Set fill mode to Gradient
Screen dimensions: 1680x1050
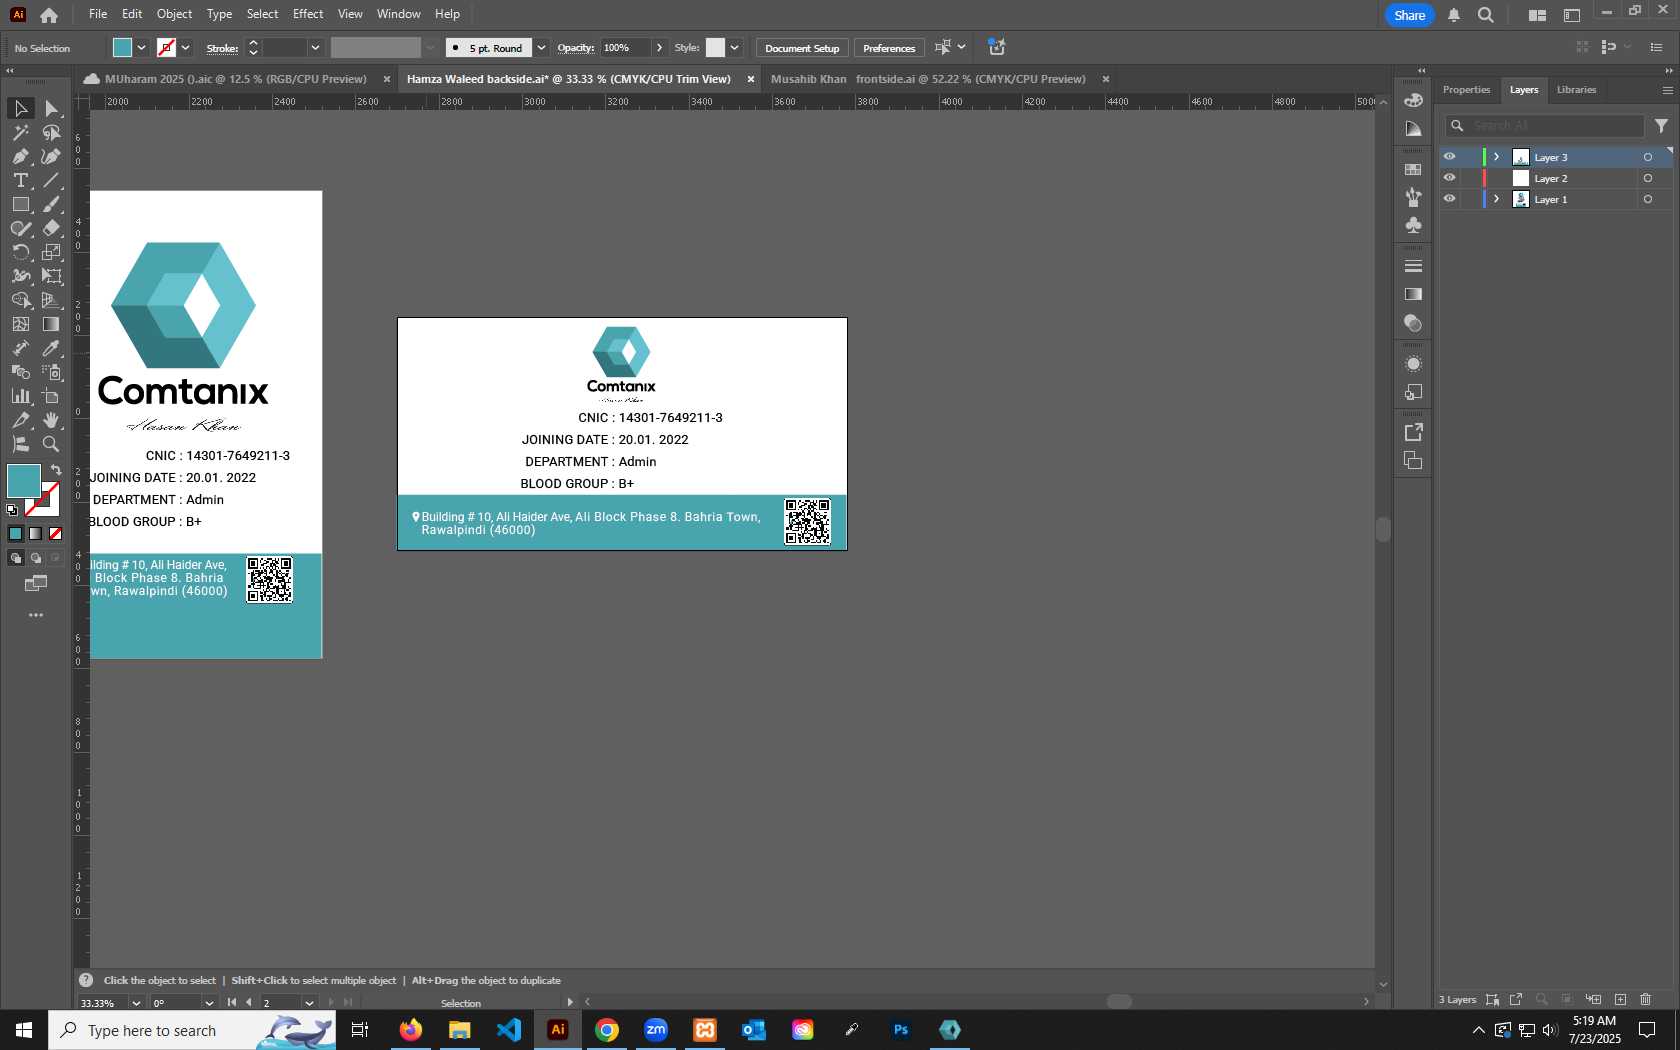tap(36, 533)
